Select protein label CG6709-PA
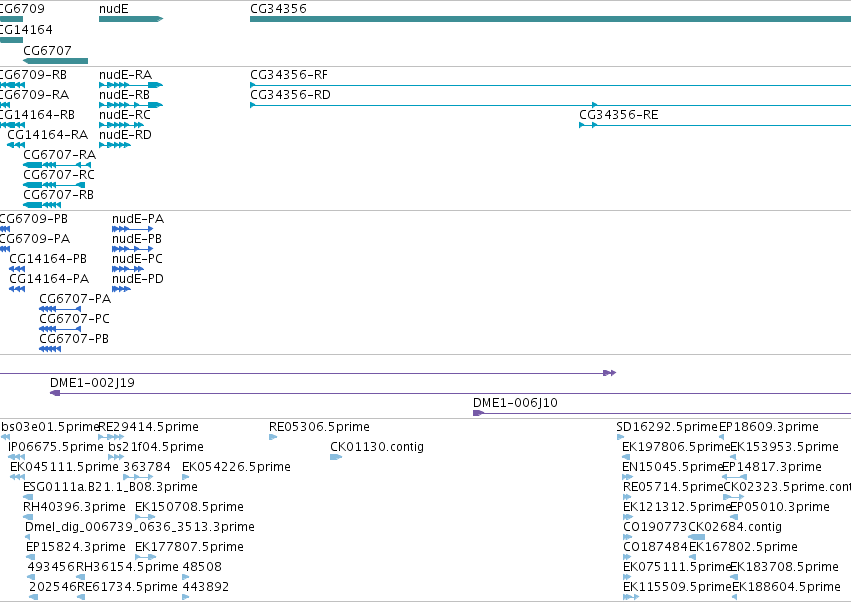The width and height of the screenshot is (851, 602). pos(34,239)
